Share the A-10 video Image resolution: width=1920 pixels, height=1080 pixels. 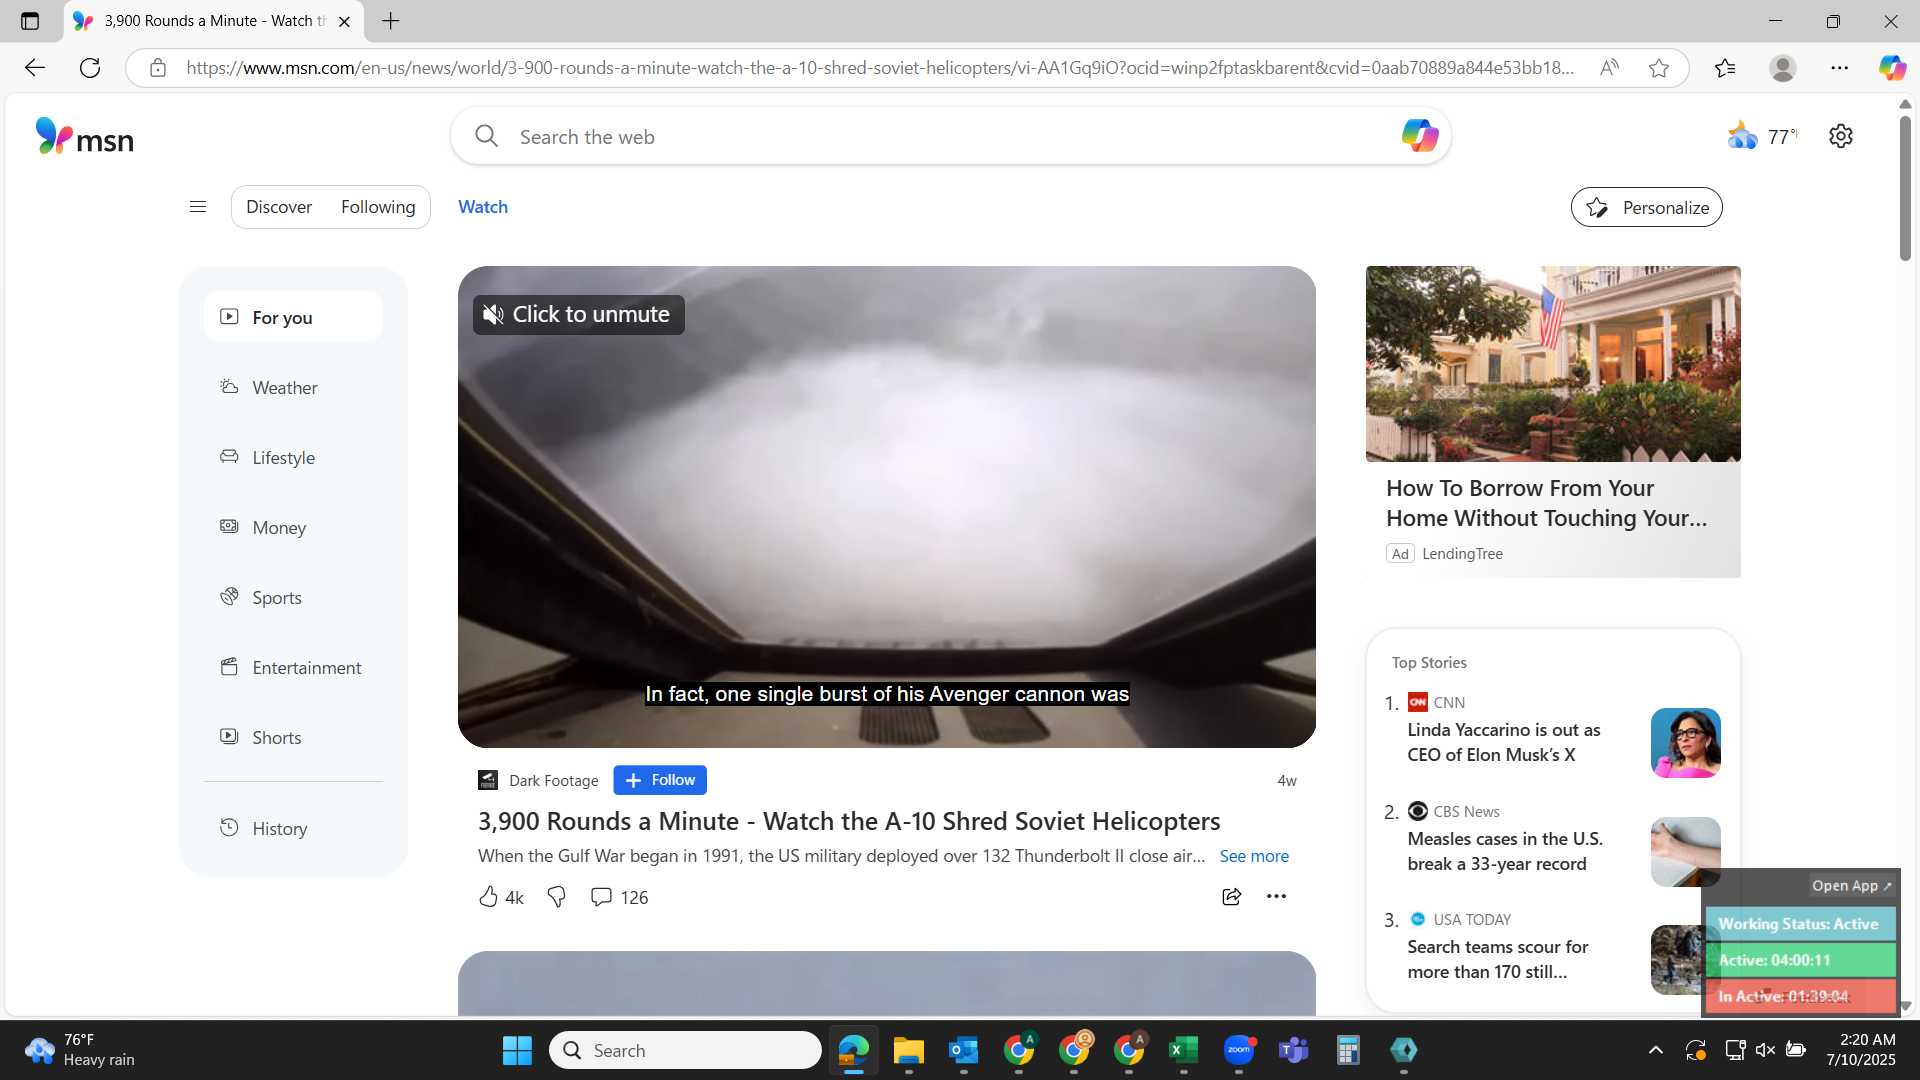[x=1232, y=897]
